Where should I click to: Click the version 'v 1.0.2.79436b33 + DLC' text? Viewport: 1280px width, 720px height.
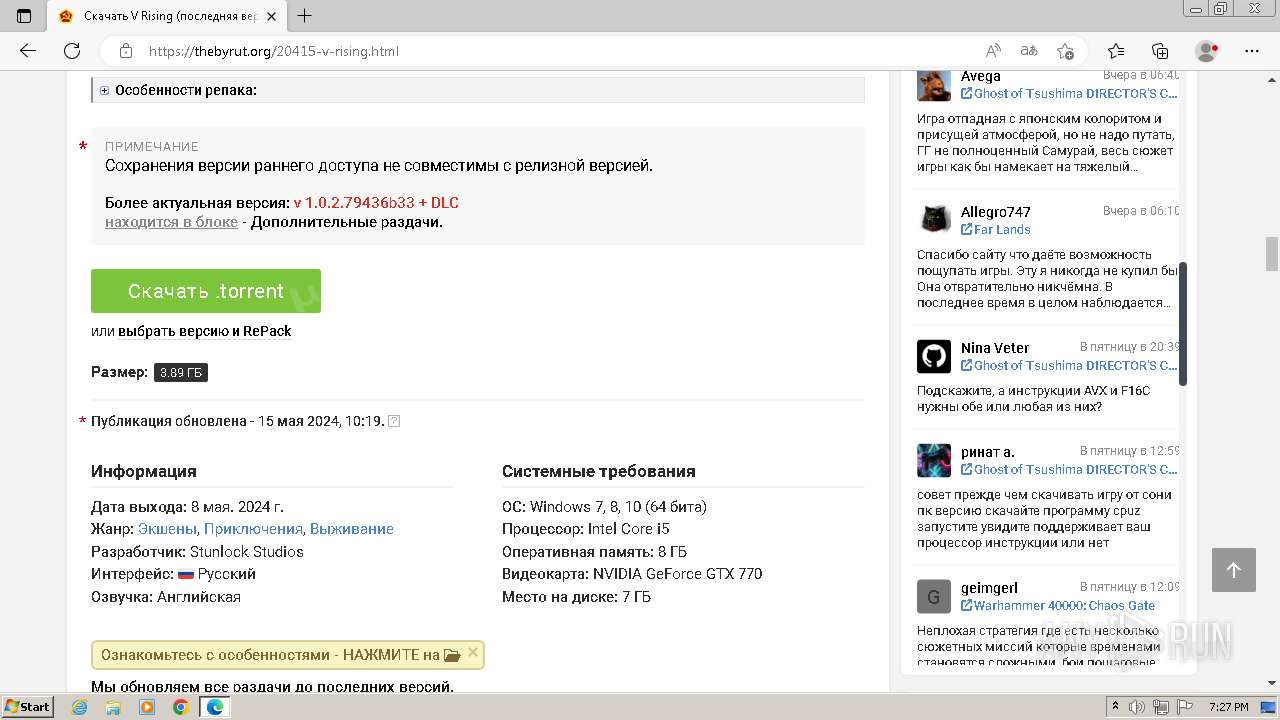pos(376,203)
